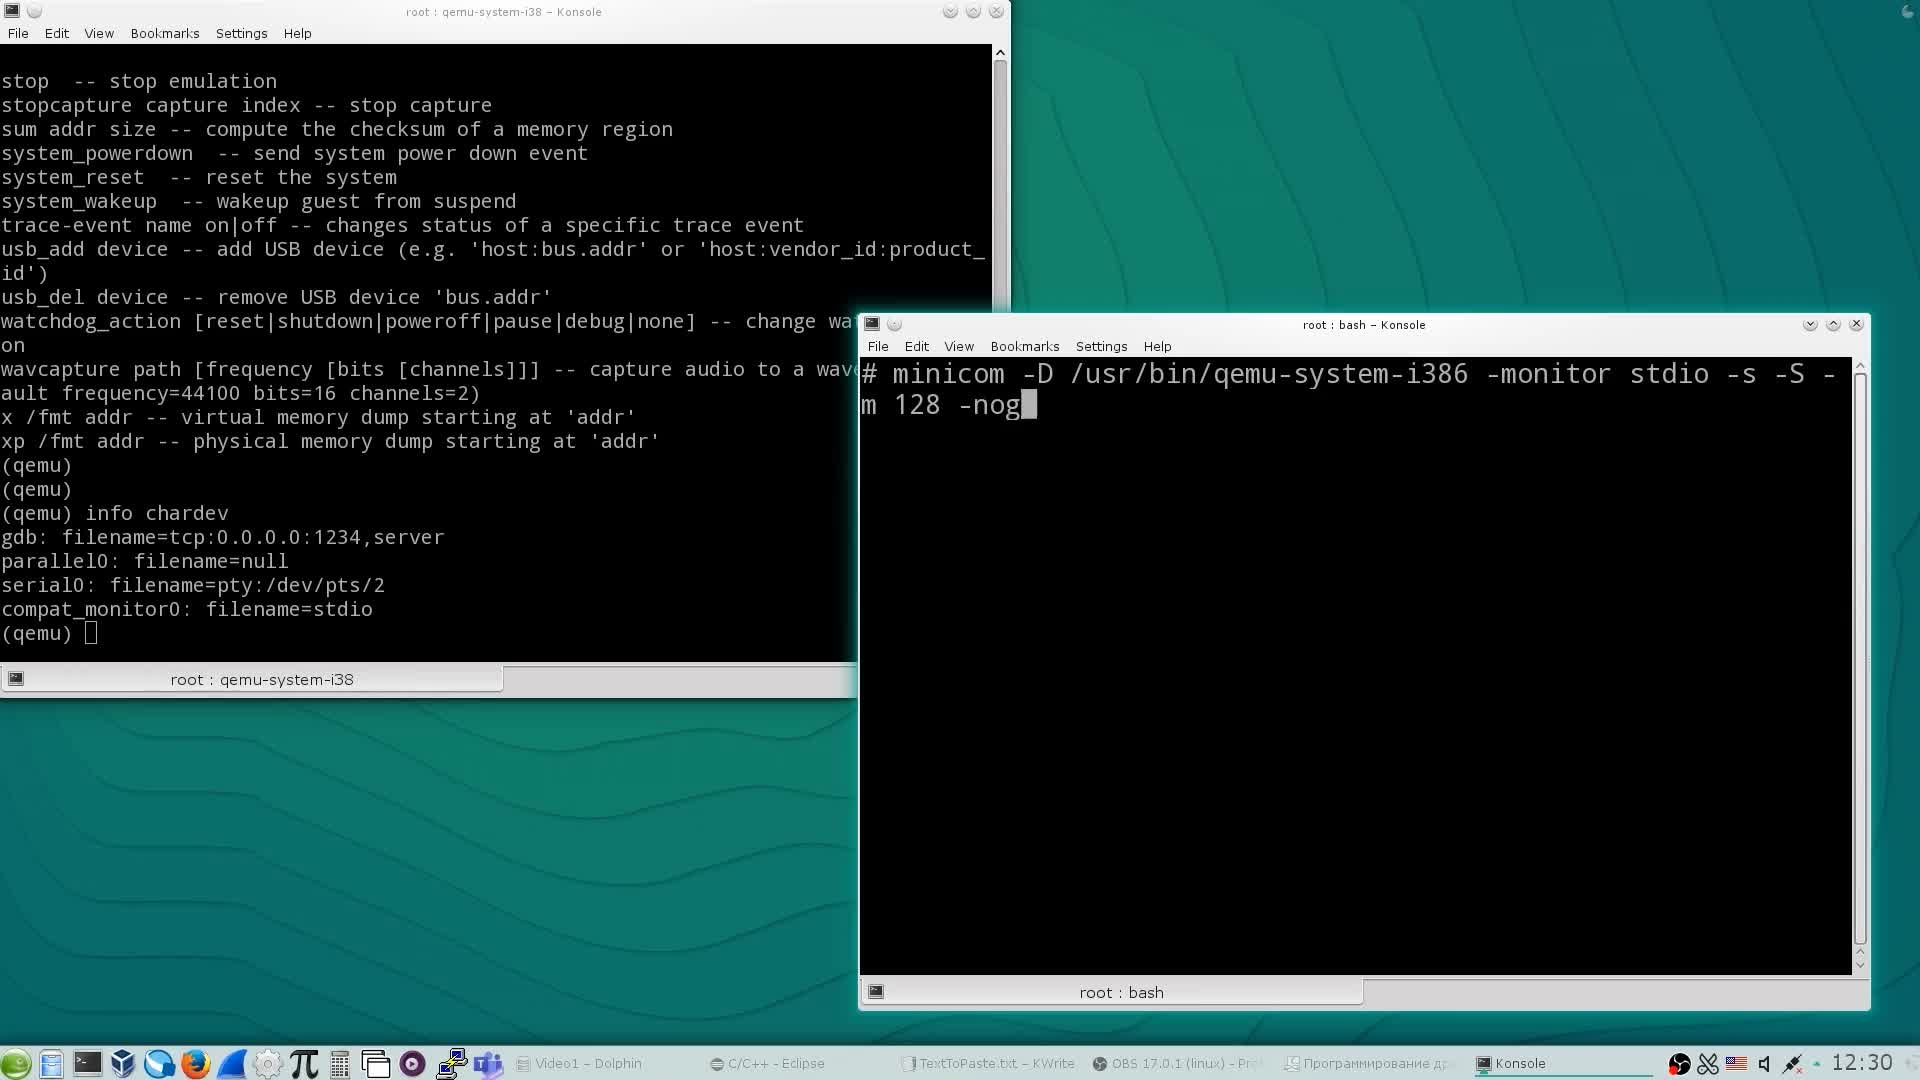Open the scissors clipboard tray icon
Image resolution: width=1920 pixels, height=1080 pixels.
point(1708,1064)
